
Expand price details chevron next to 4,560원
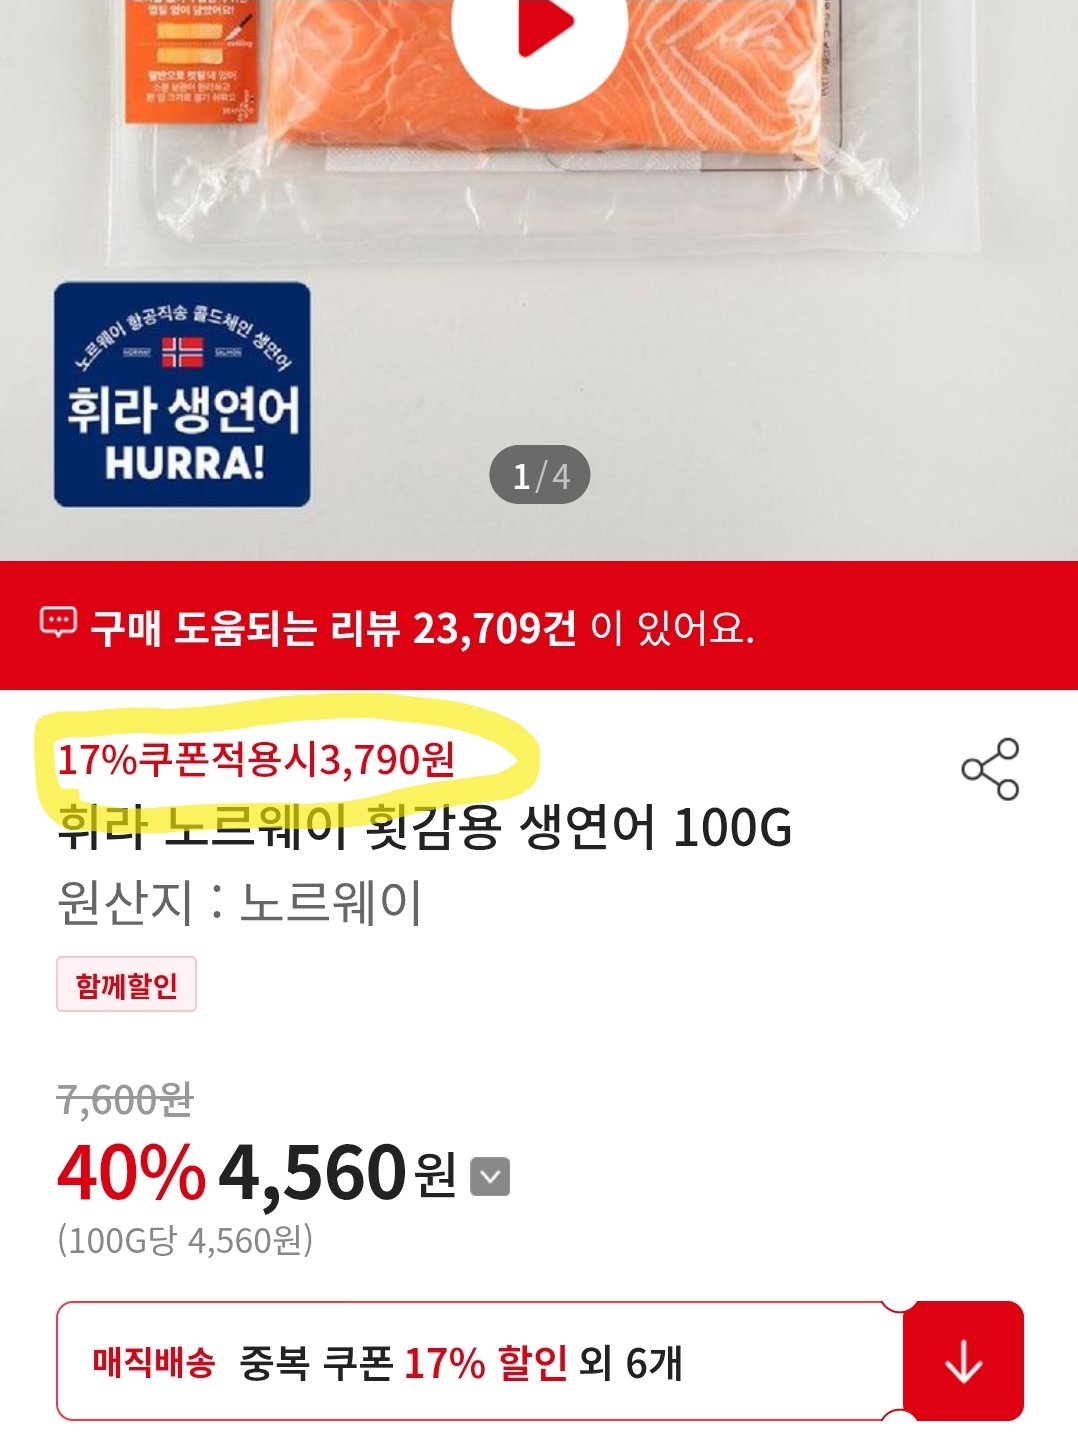[x=490, y=1176]
